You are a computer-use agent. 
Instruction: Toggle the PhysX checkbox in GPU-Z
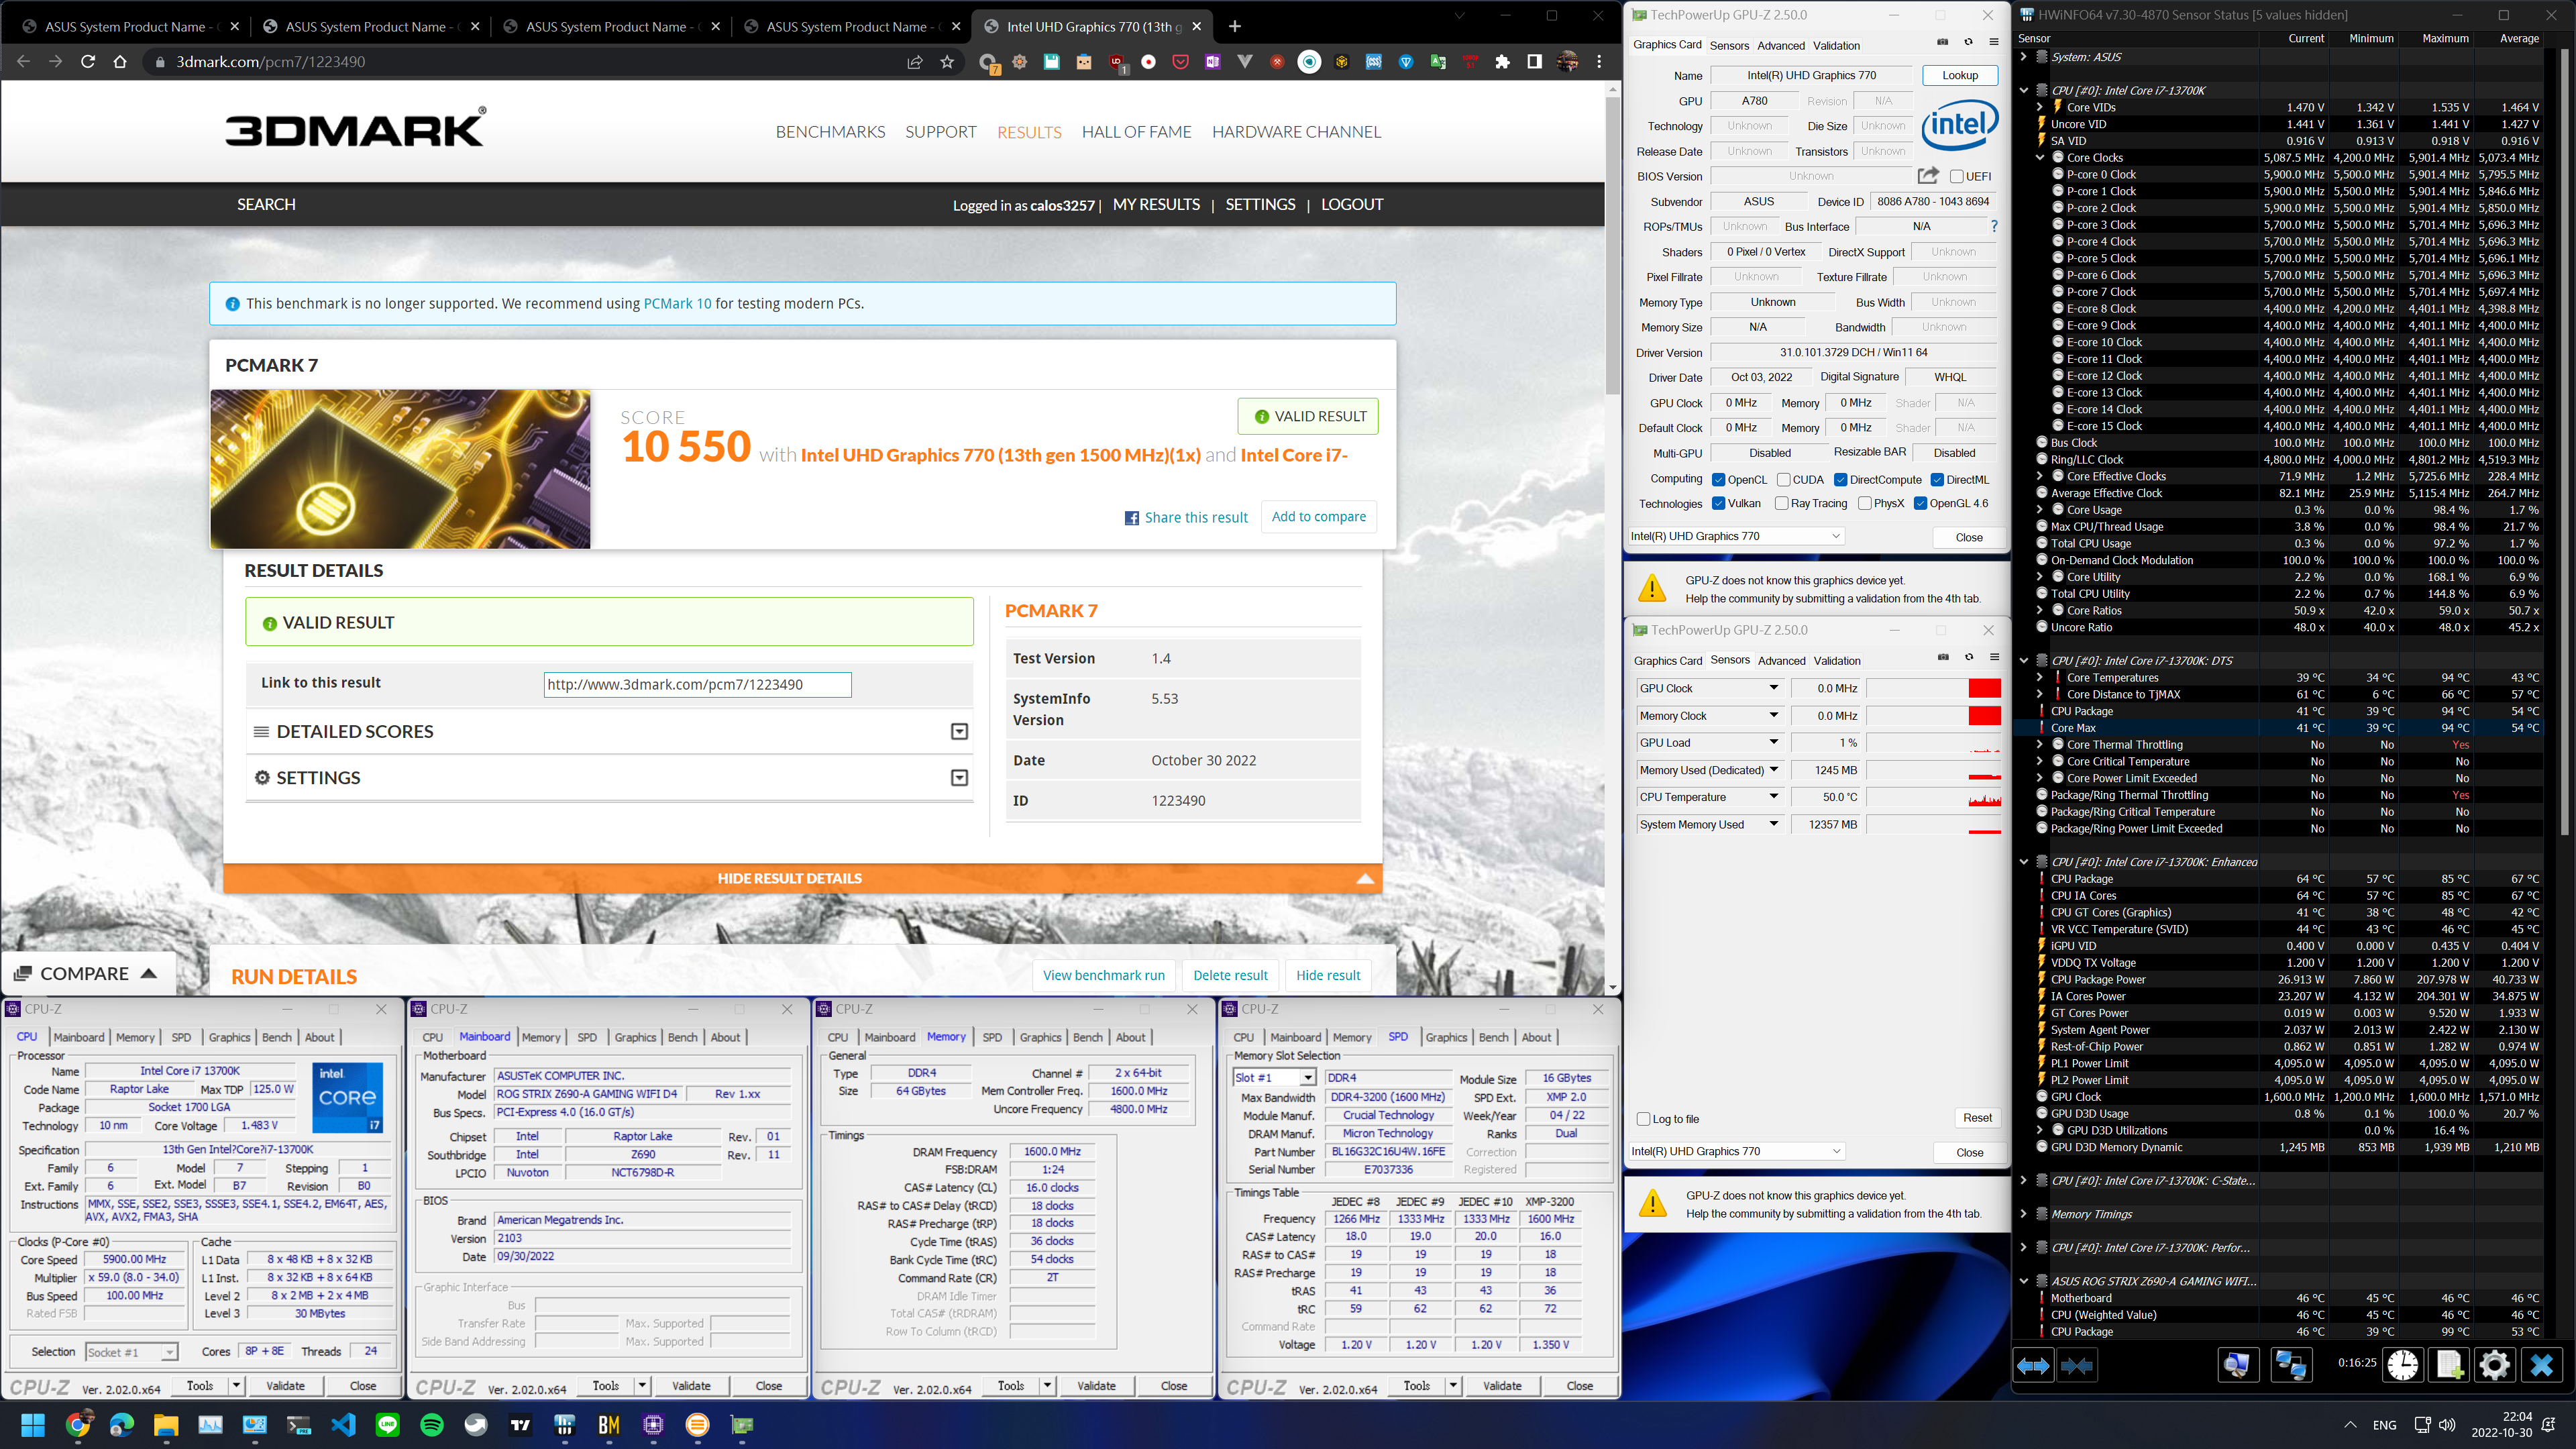coord(1864,504)
